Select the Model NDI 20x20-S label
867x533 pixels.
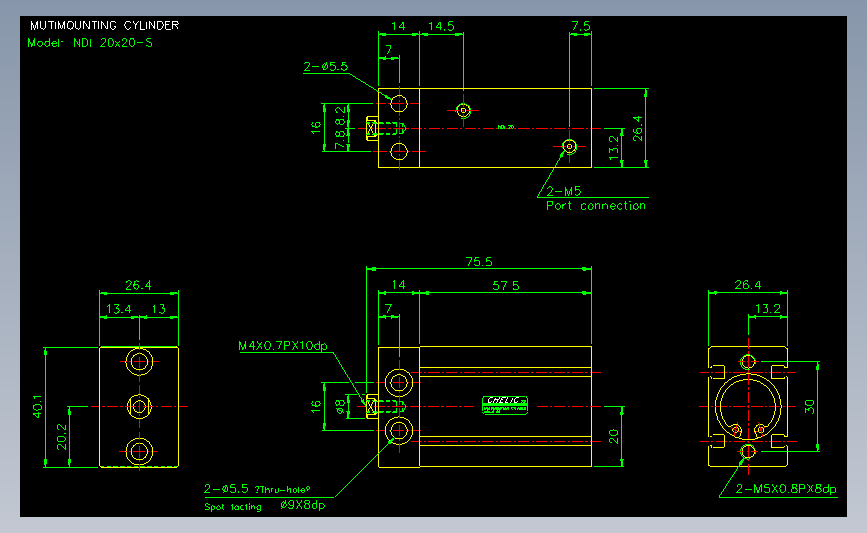(x=90, y=43)
